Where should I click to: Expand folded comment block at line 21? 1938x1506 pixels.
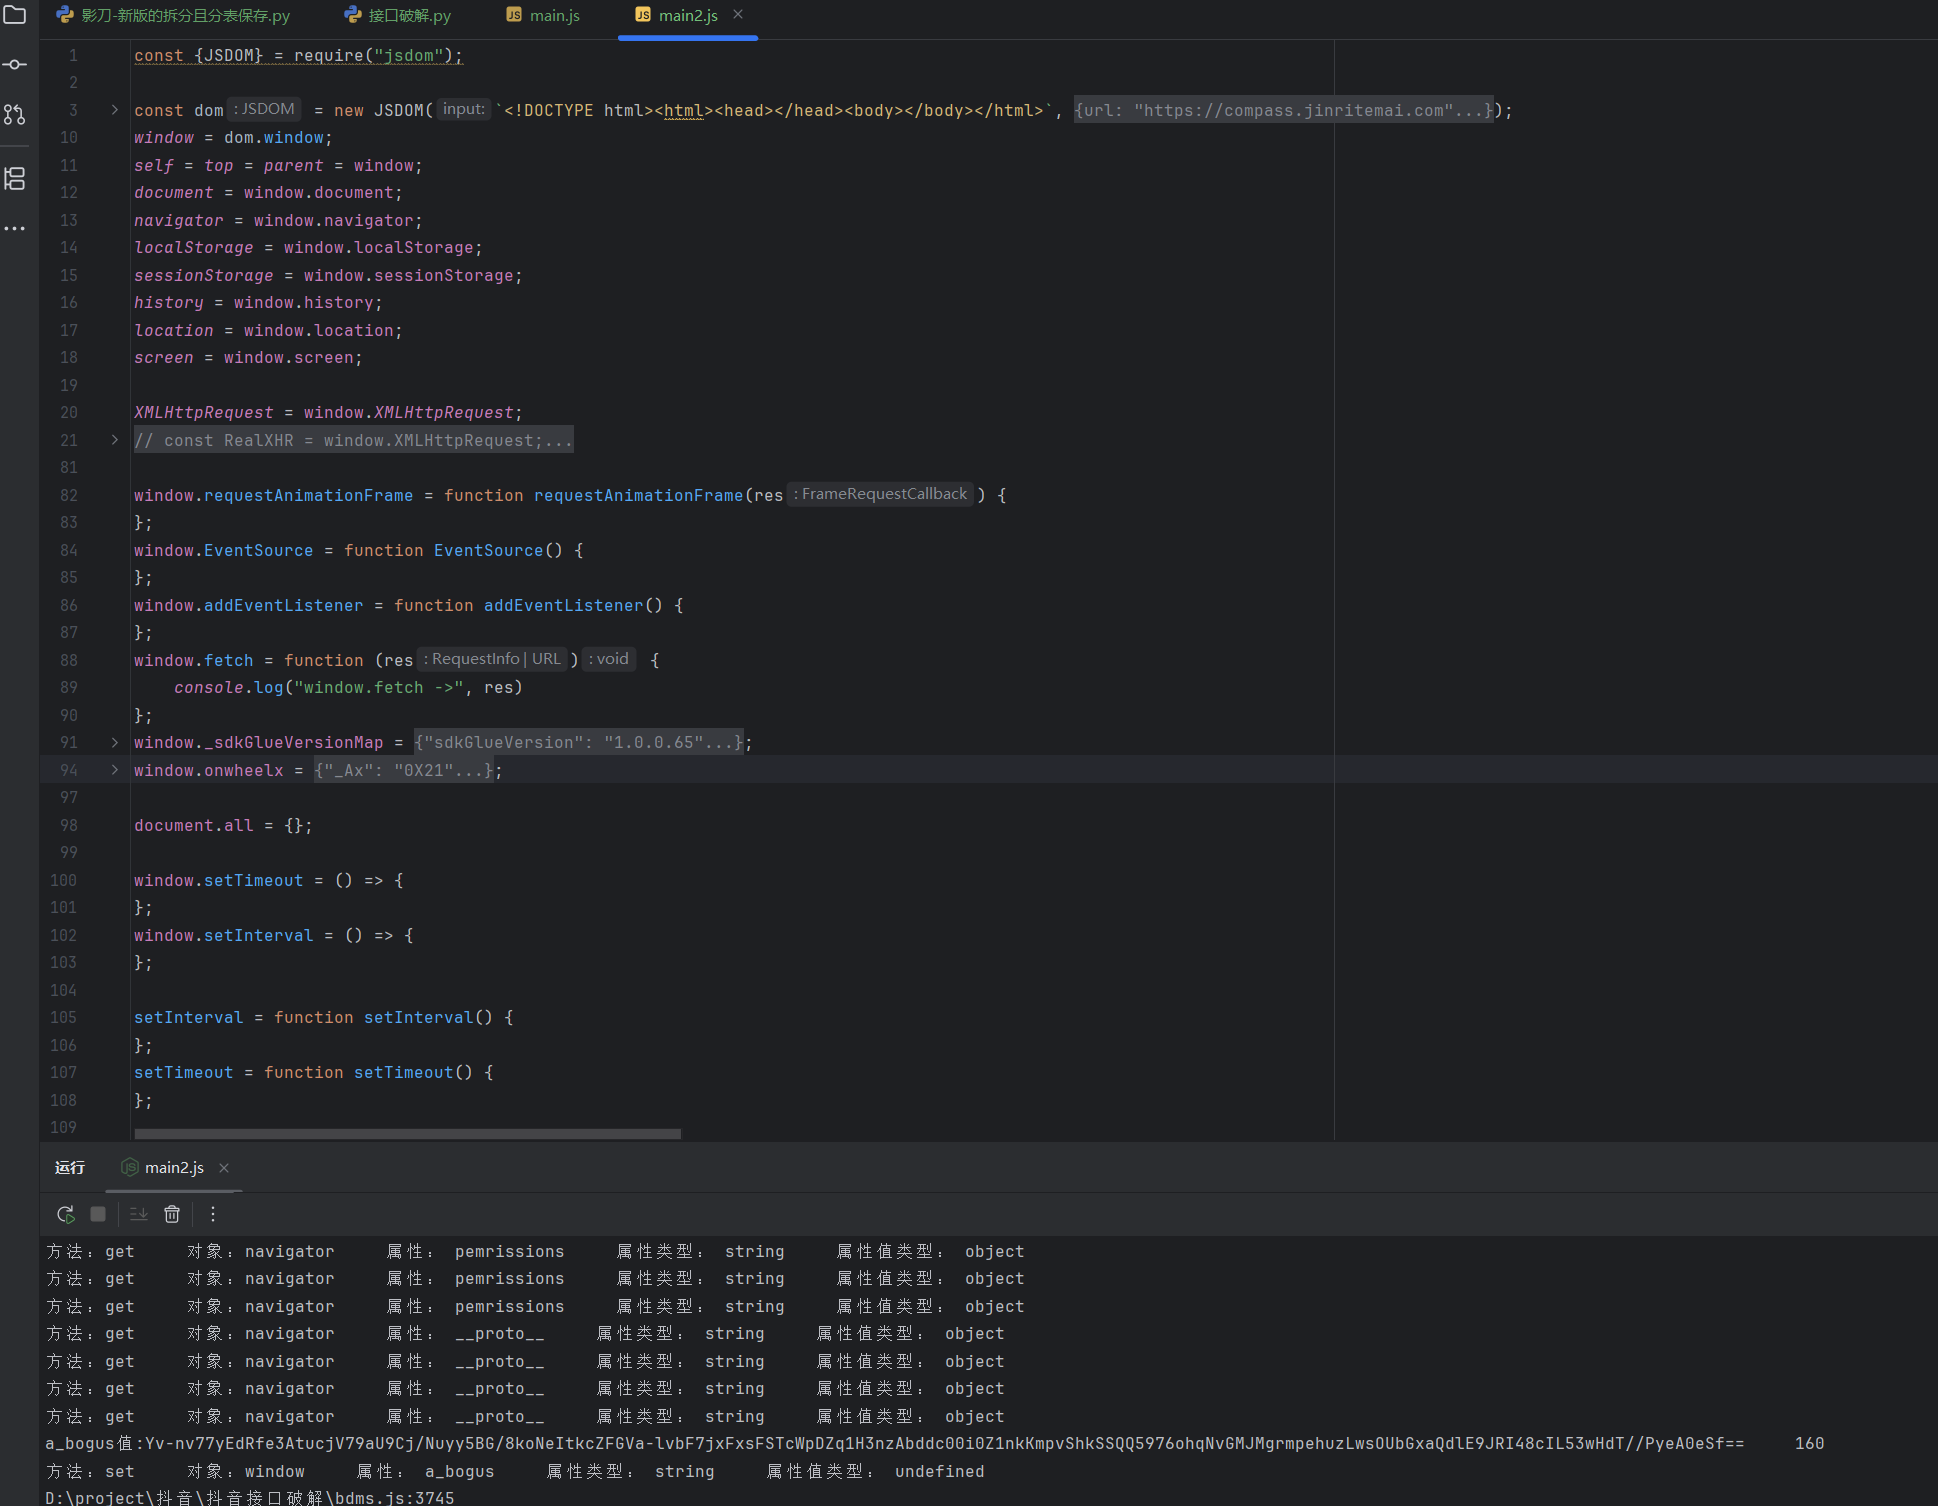[114, 440]
